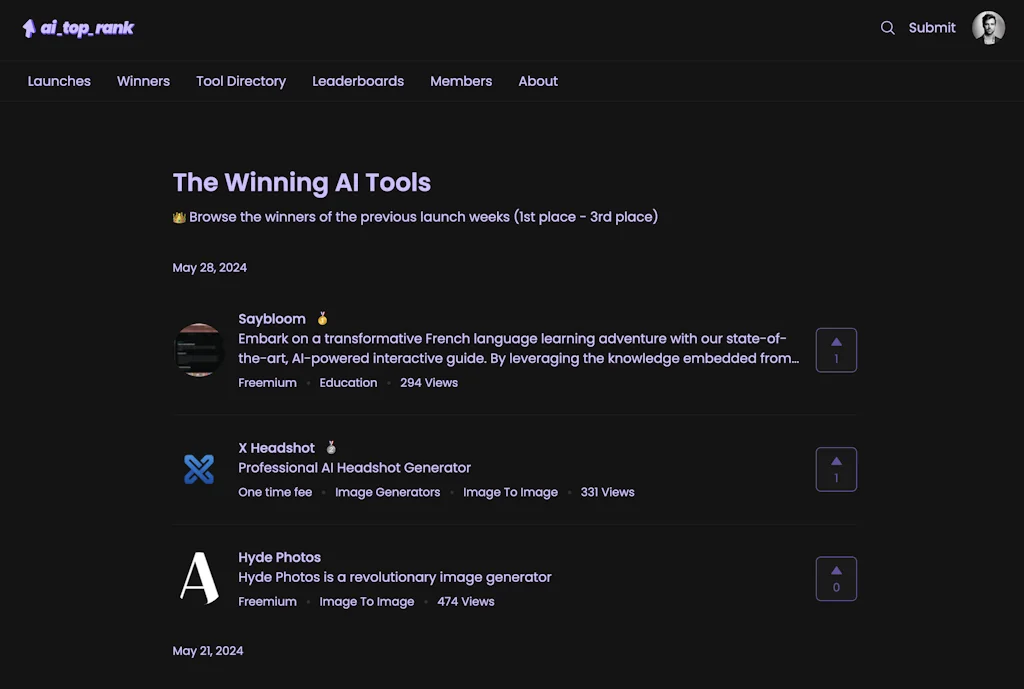Click the user profile avatar
Screen dimensions: 1024x689
pyautogui.click(x=988, y=27)
